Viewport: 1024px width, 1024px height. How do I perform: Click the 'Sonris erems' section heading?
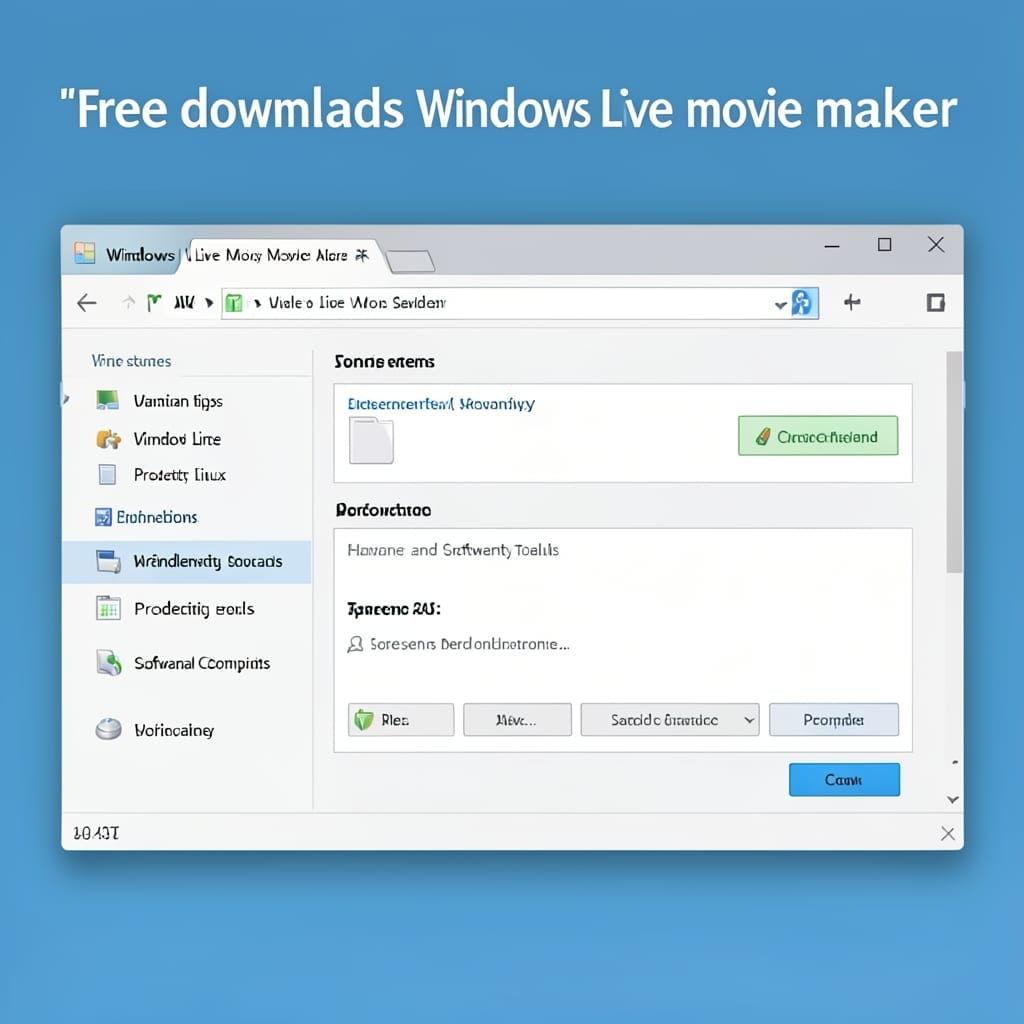click(384, 362)
